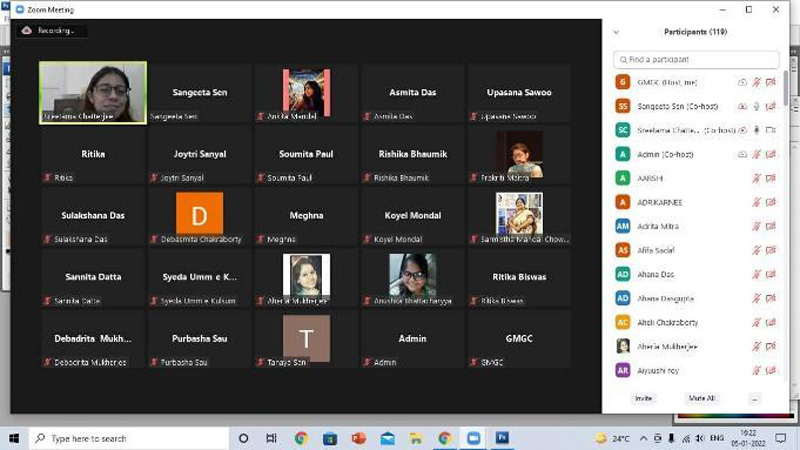
Task: Open PowerPoint from the taskbar
Action: (x=358, y=438)
